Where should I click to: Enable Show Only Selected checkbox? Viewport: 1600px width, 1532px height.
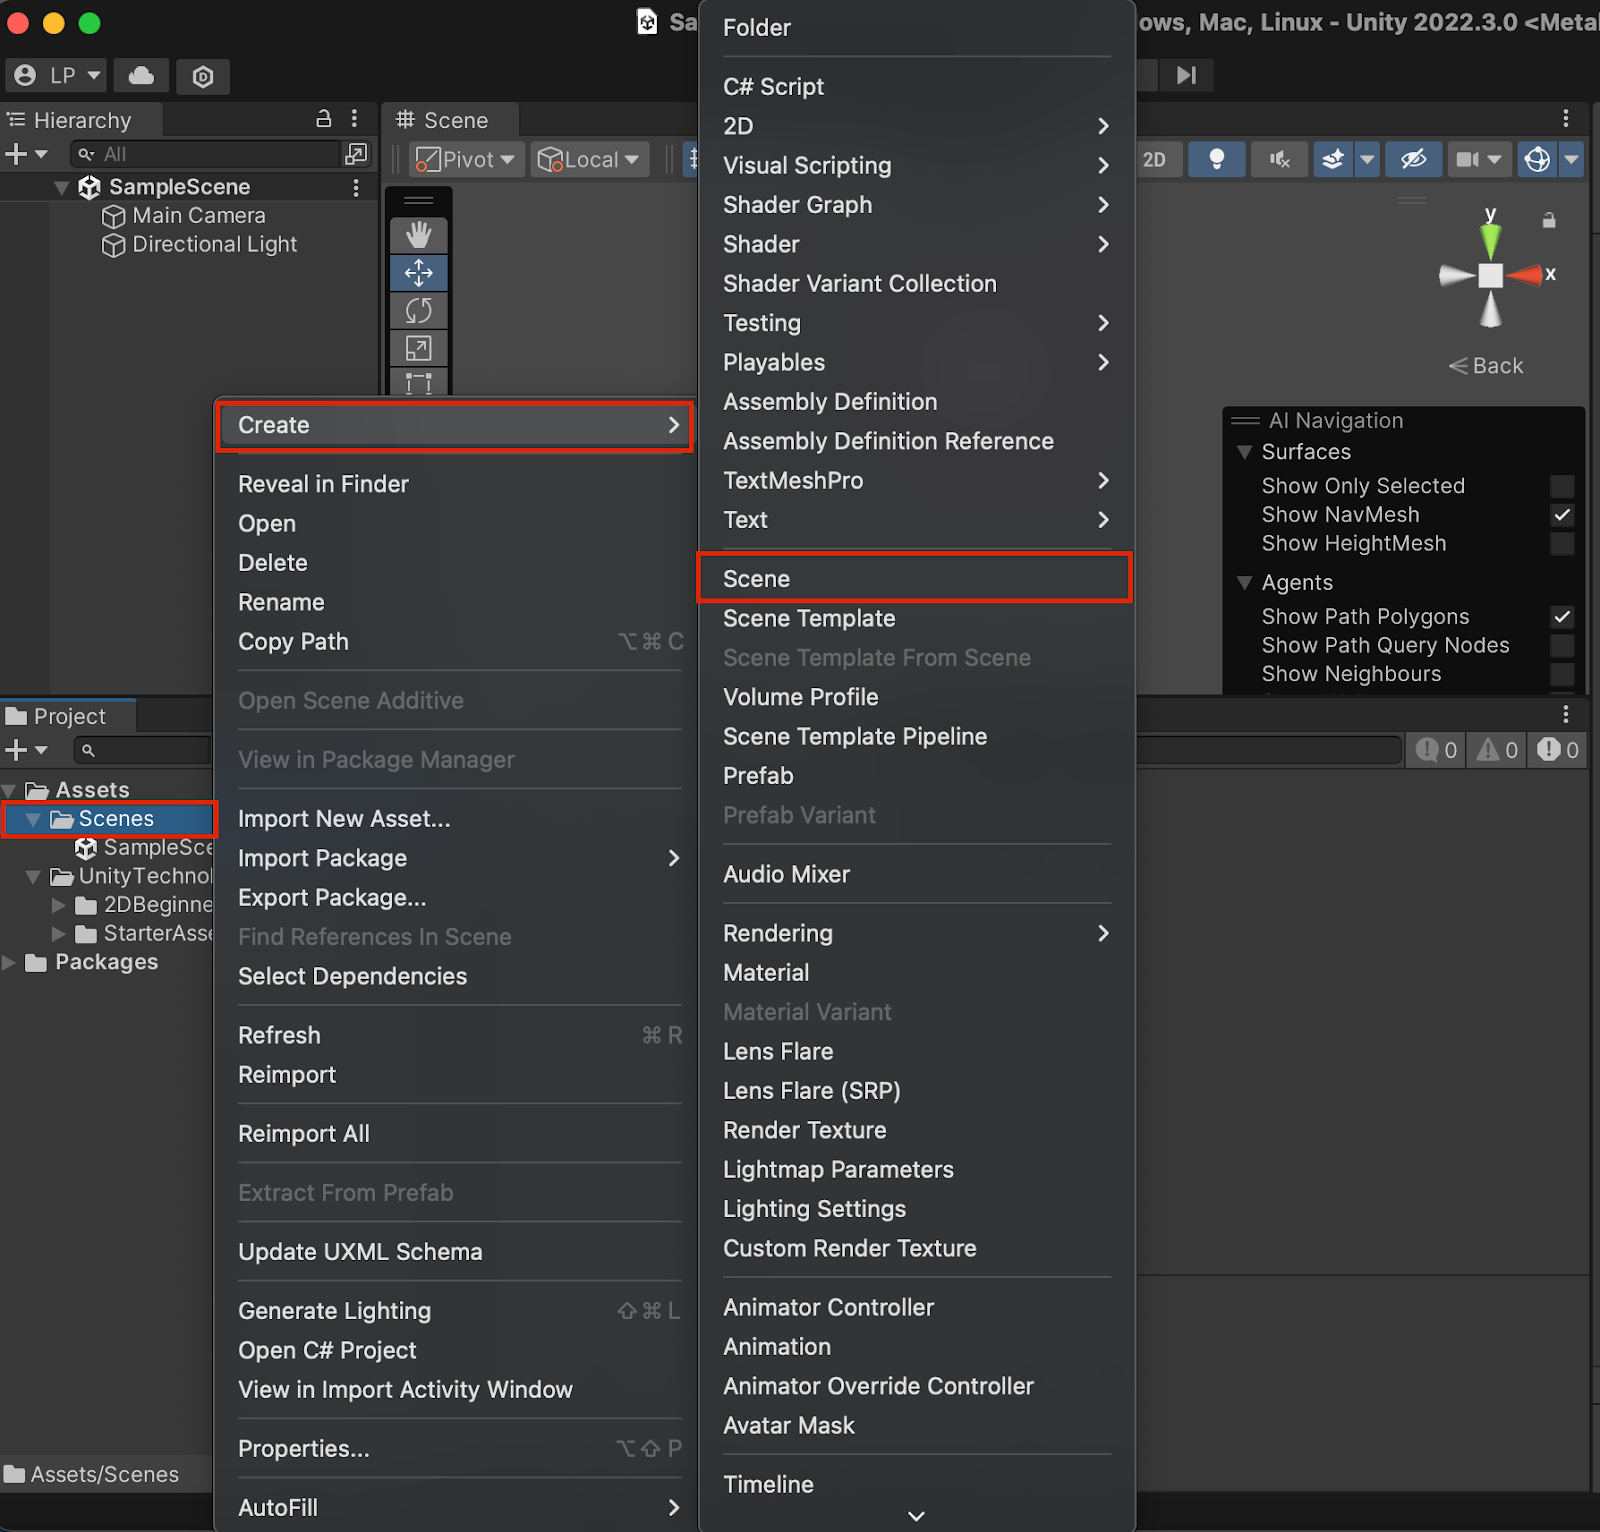coord(1561,486)
